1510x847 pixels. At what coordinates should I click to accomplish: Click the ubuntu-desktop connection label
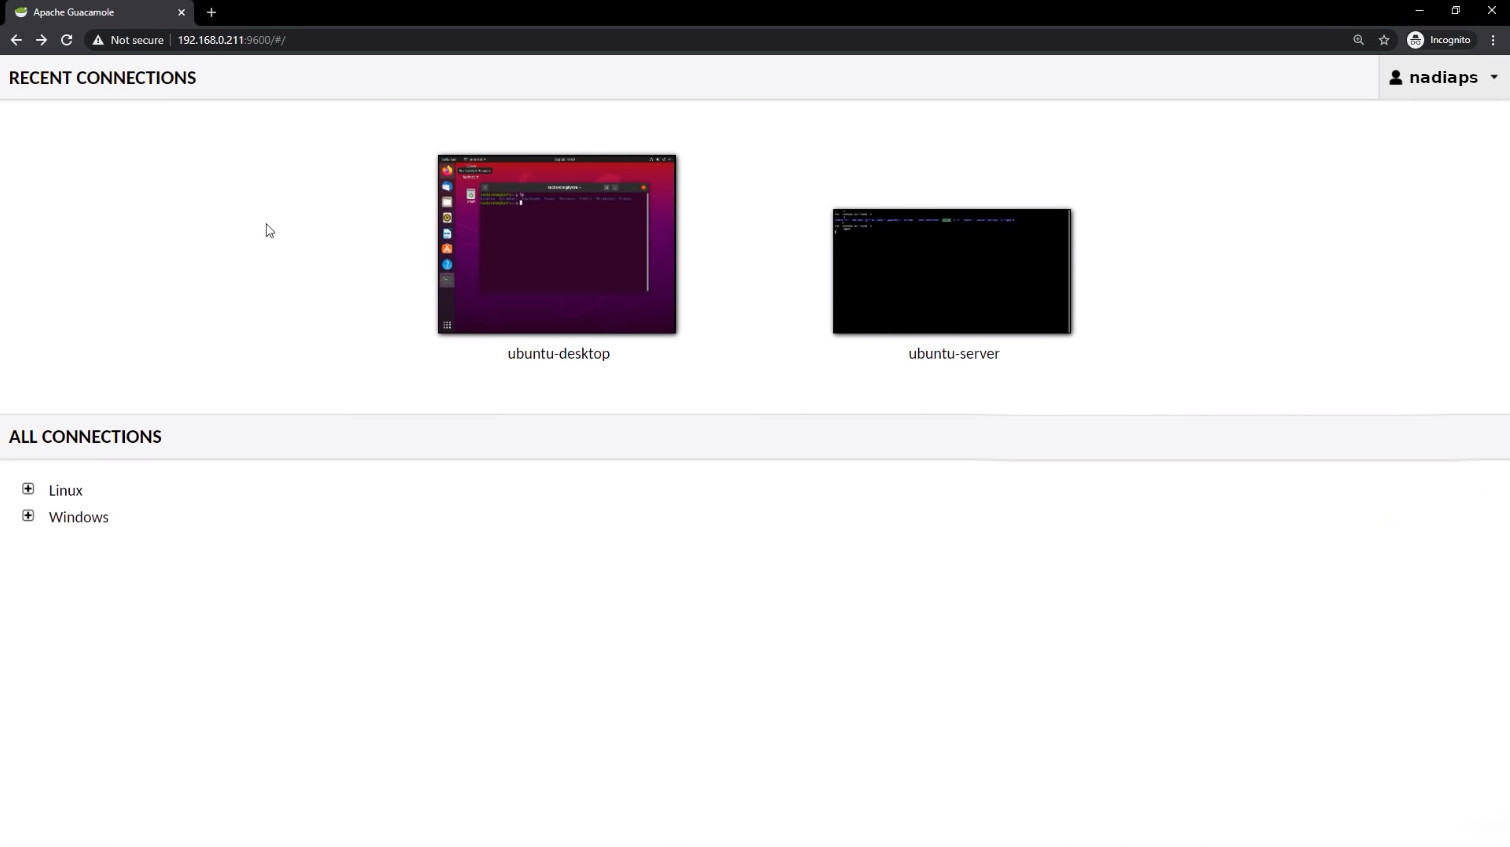click(x=558, y=353)
